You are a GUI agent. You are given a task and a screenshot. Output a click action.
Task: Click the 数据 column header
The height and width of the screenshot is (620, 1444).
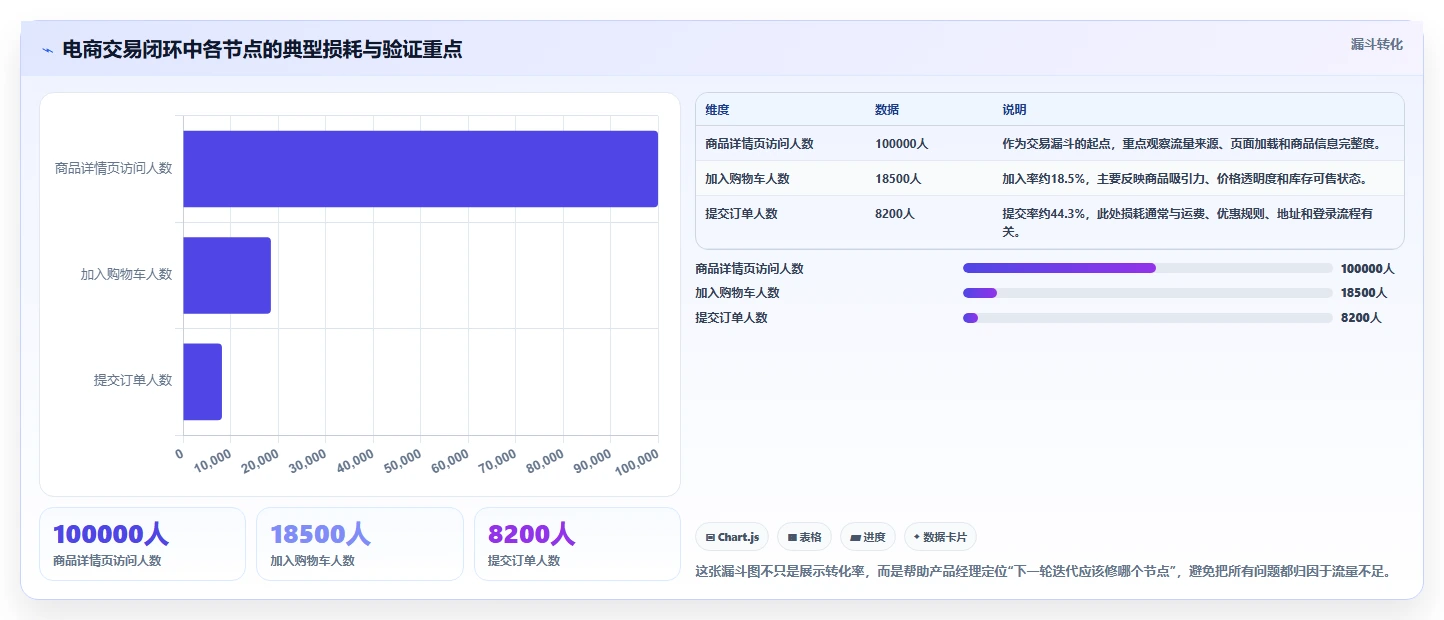887,110
